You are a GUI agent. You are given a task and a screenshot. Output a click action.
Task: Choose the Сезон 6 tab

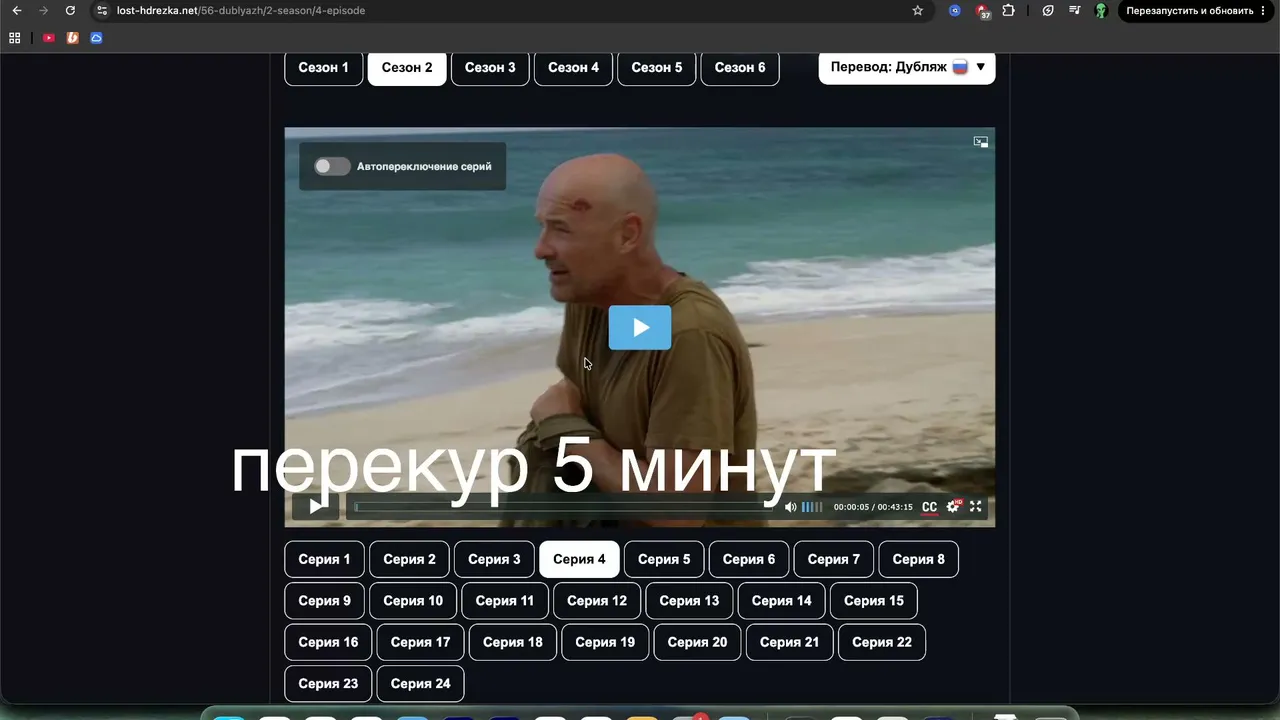(740, 67)
